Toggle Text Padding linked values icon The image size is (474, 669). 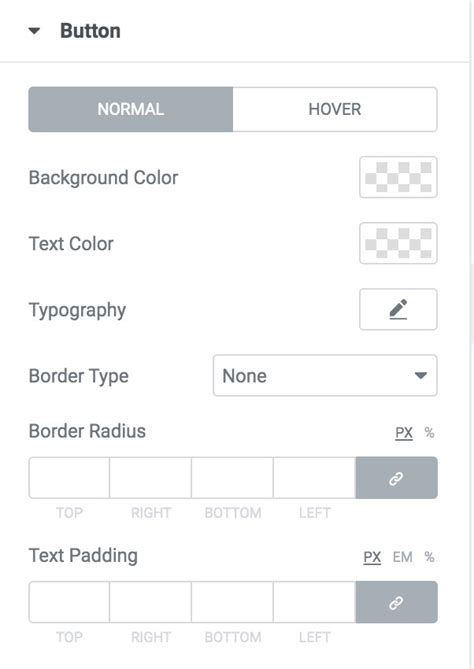pyautogui.click(x=396, y=602)
